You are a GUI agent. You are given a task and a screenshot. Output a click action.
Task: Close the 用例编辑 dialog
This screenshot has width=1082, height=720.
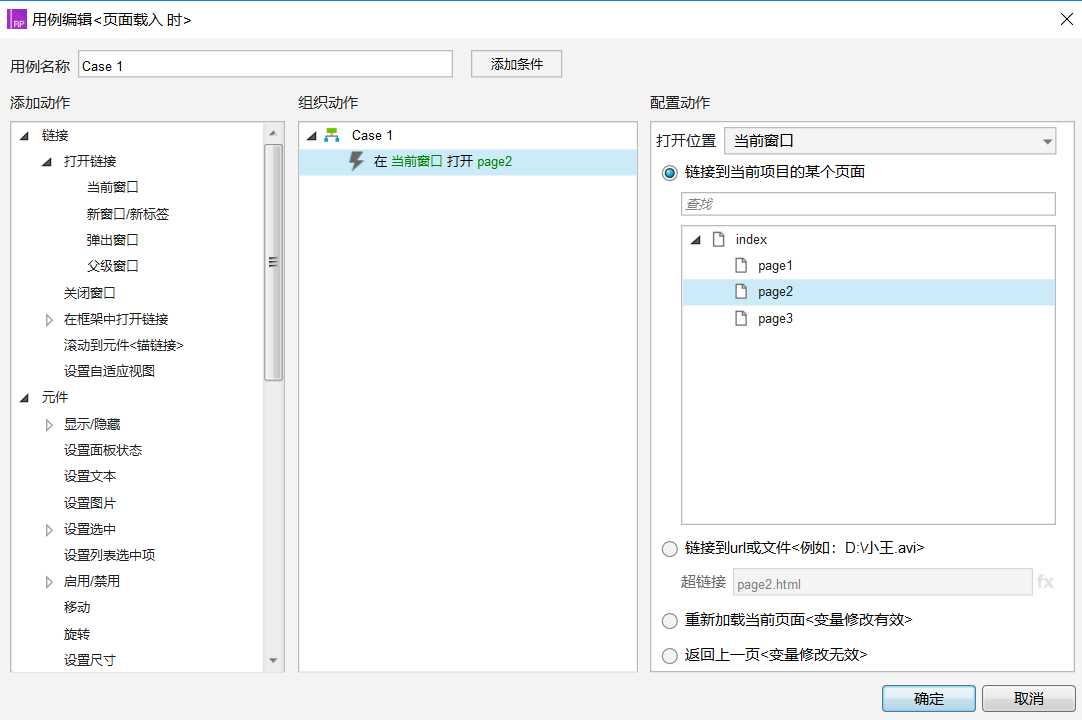point(1067,19)
